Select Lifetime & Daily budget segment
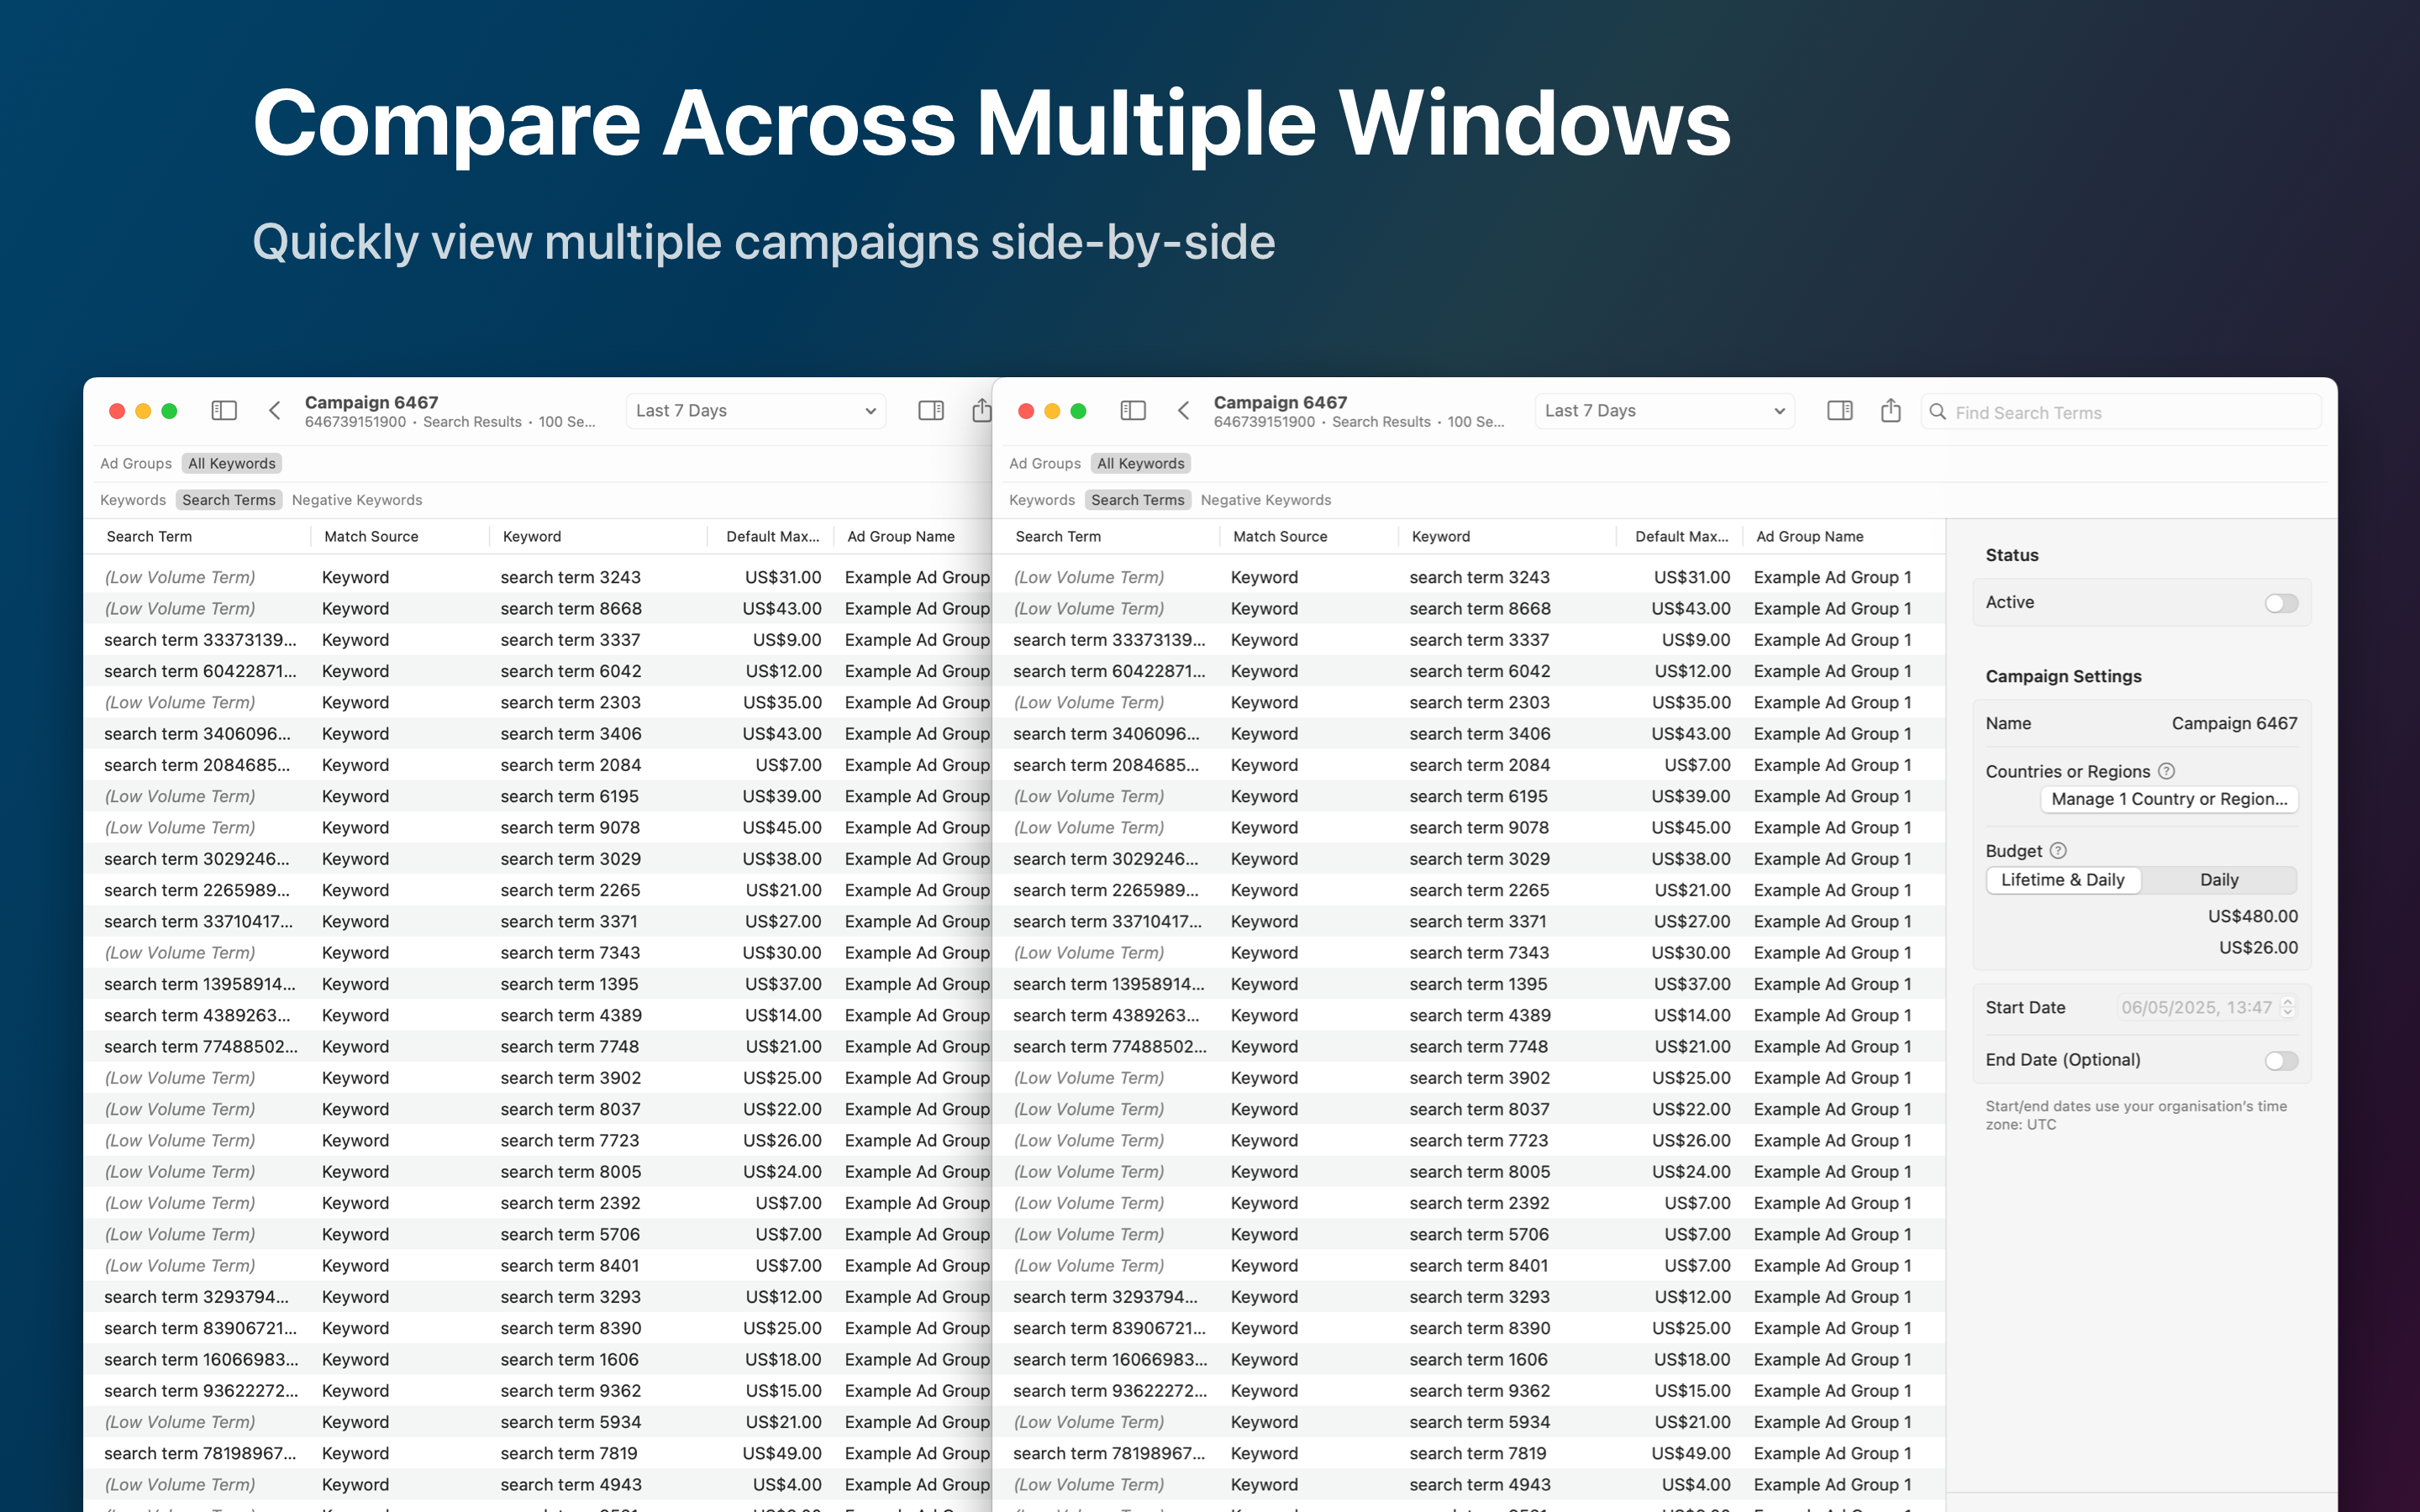This screenshot has width=2420, height=1512. [x=2063, y=880]
